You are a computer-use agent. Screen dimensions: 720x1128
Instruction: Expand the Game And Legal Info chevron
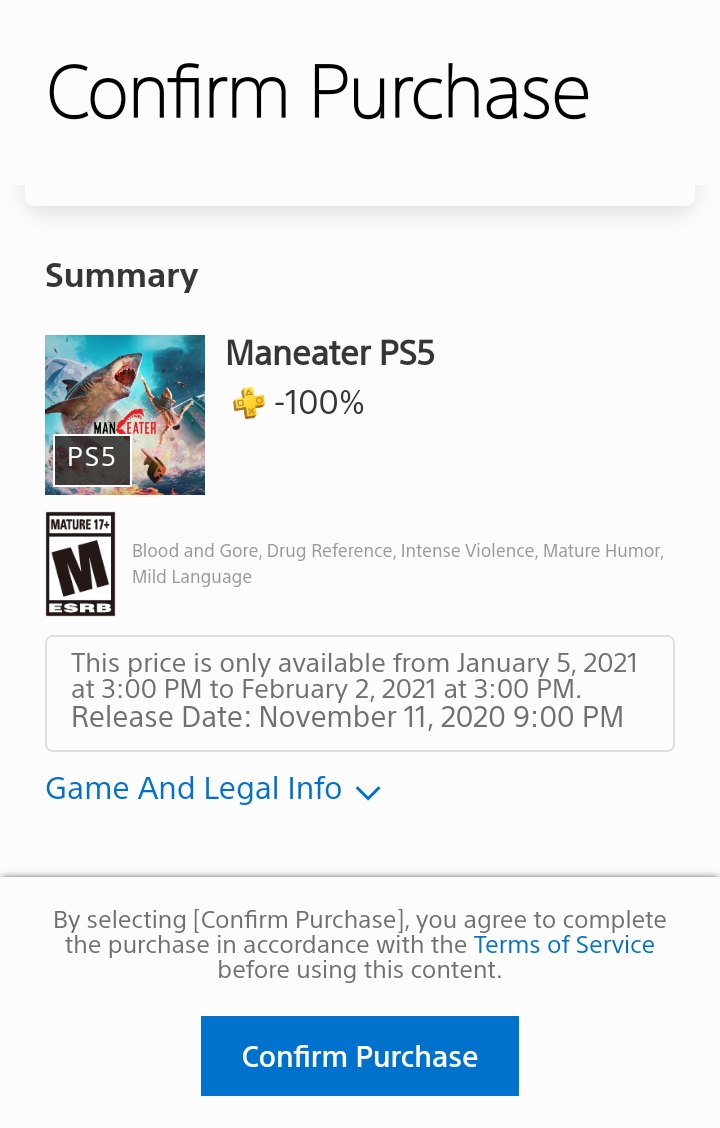368,792
